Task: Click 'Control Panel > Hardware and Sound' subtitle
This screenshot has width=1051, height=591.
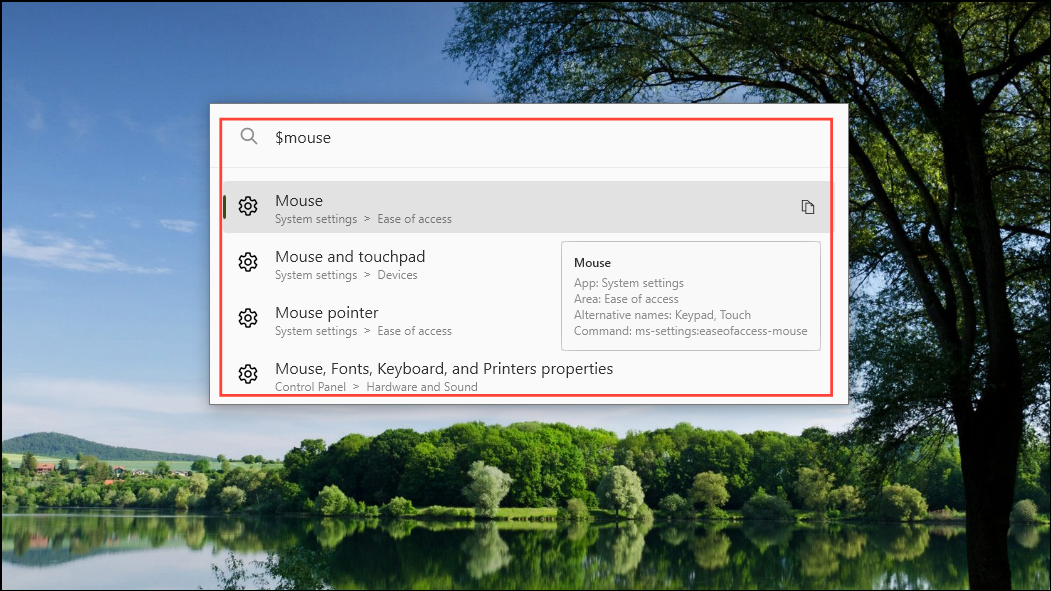Action: pyautogui.click(x=376, y=387)
